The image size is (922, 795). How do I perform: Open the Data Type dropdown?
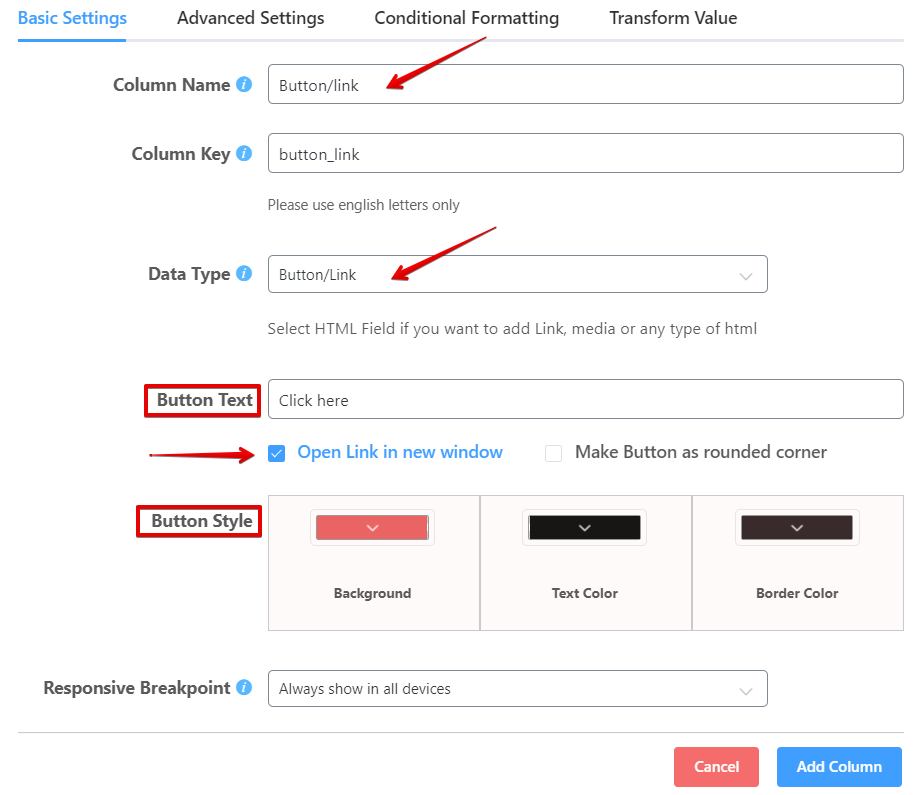click(x=517, y=274)
